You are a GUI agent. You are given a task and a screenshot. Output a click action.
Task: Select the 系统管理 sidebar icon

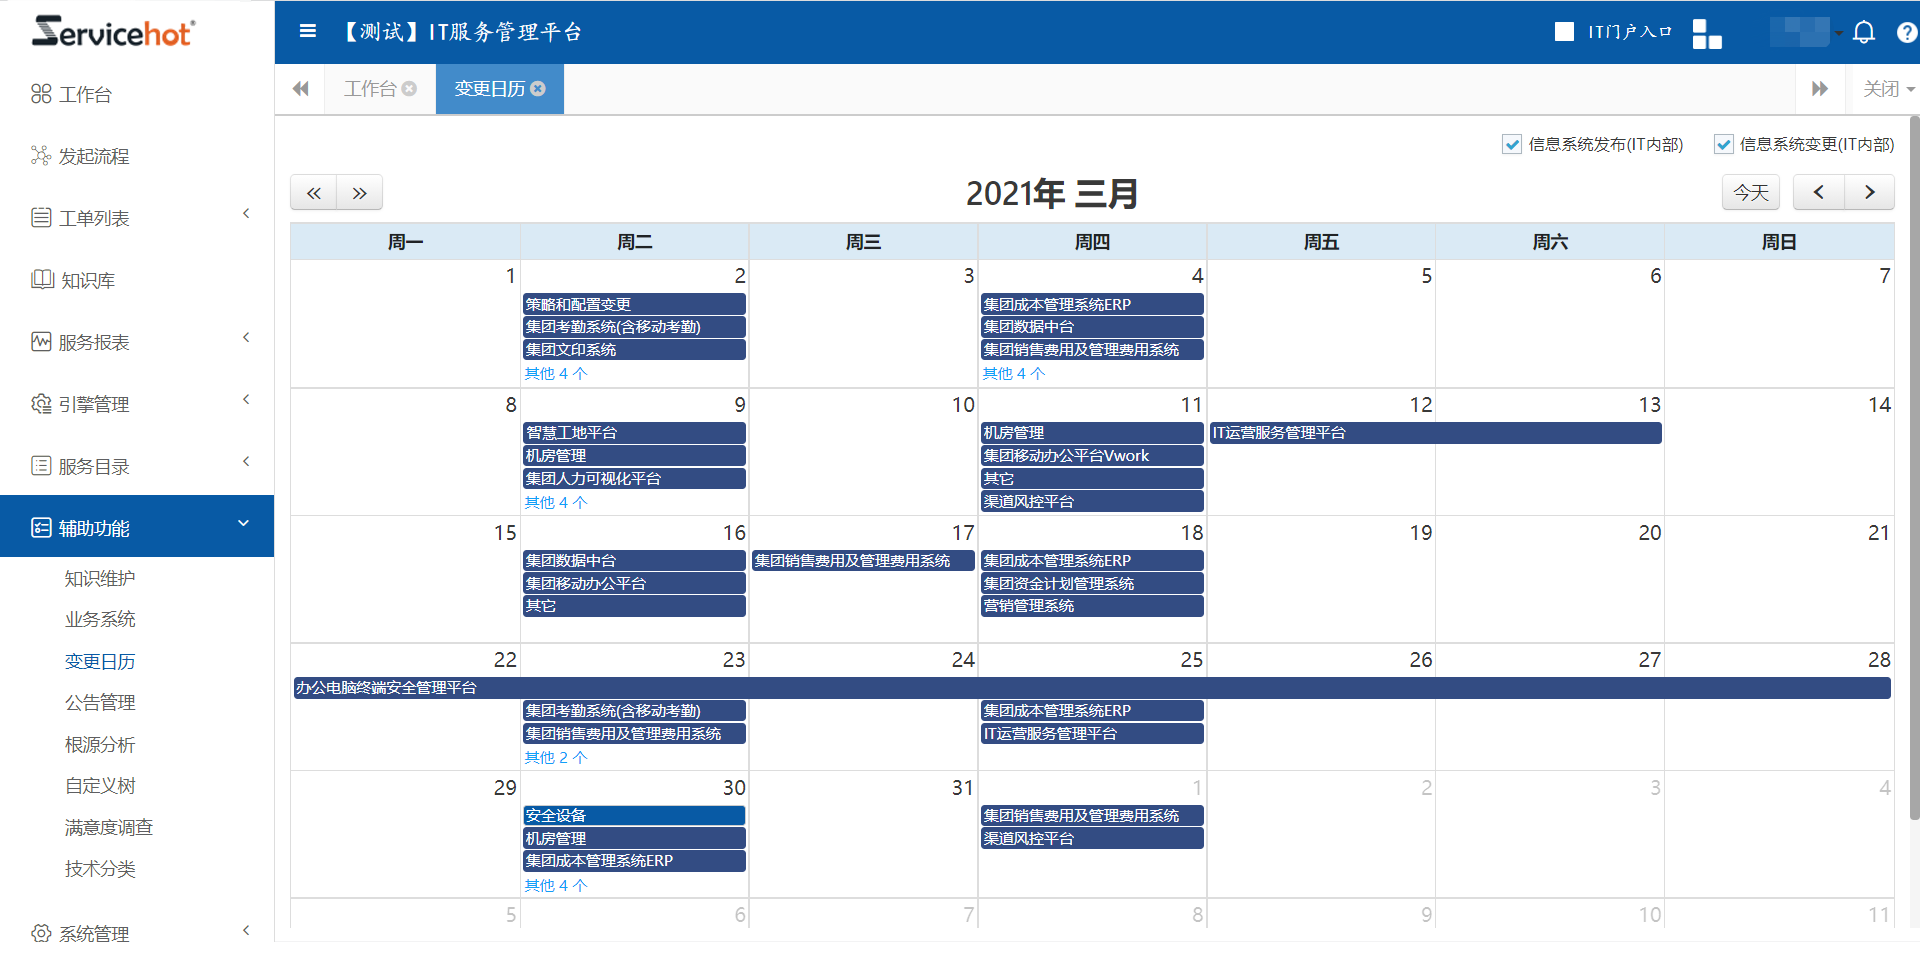[x=40, y=933]
